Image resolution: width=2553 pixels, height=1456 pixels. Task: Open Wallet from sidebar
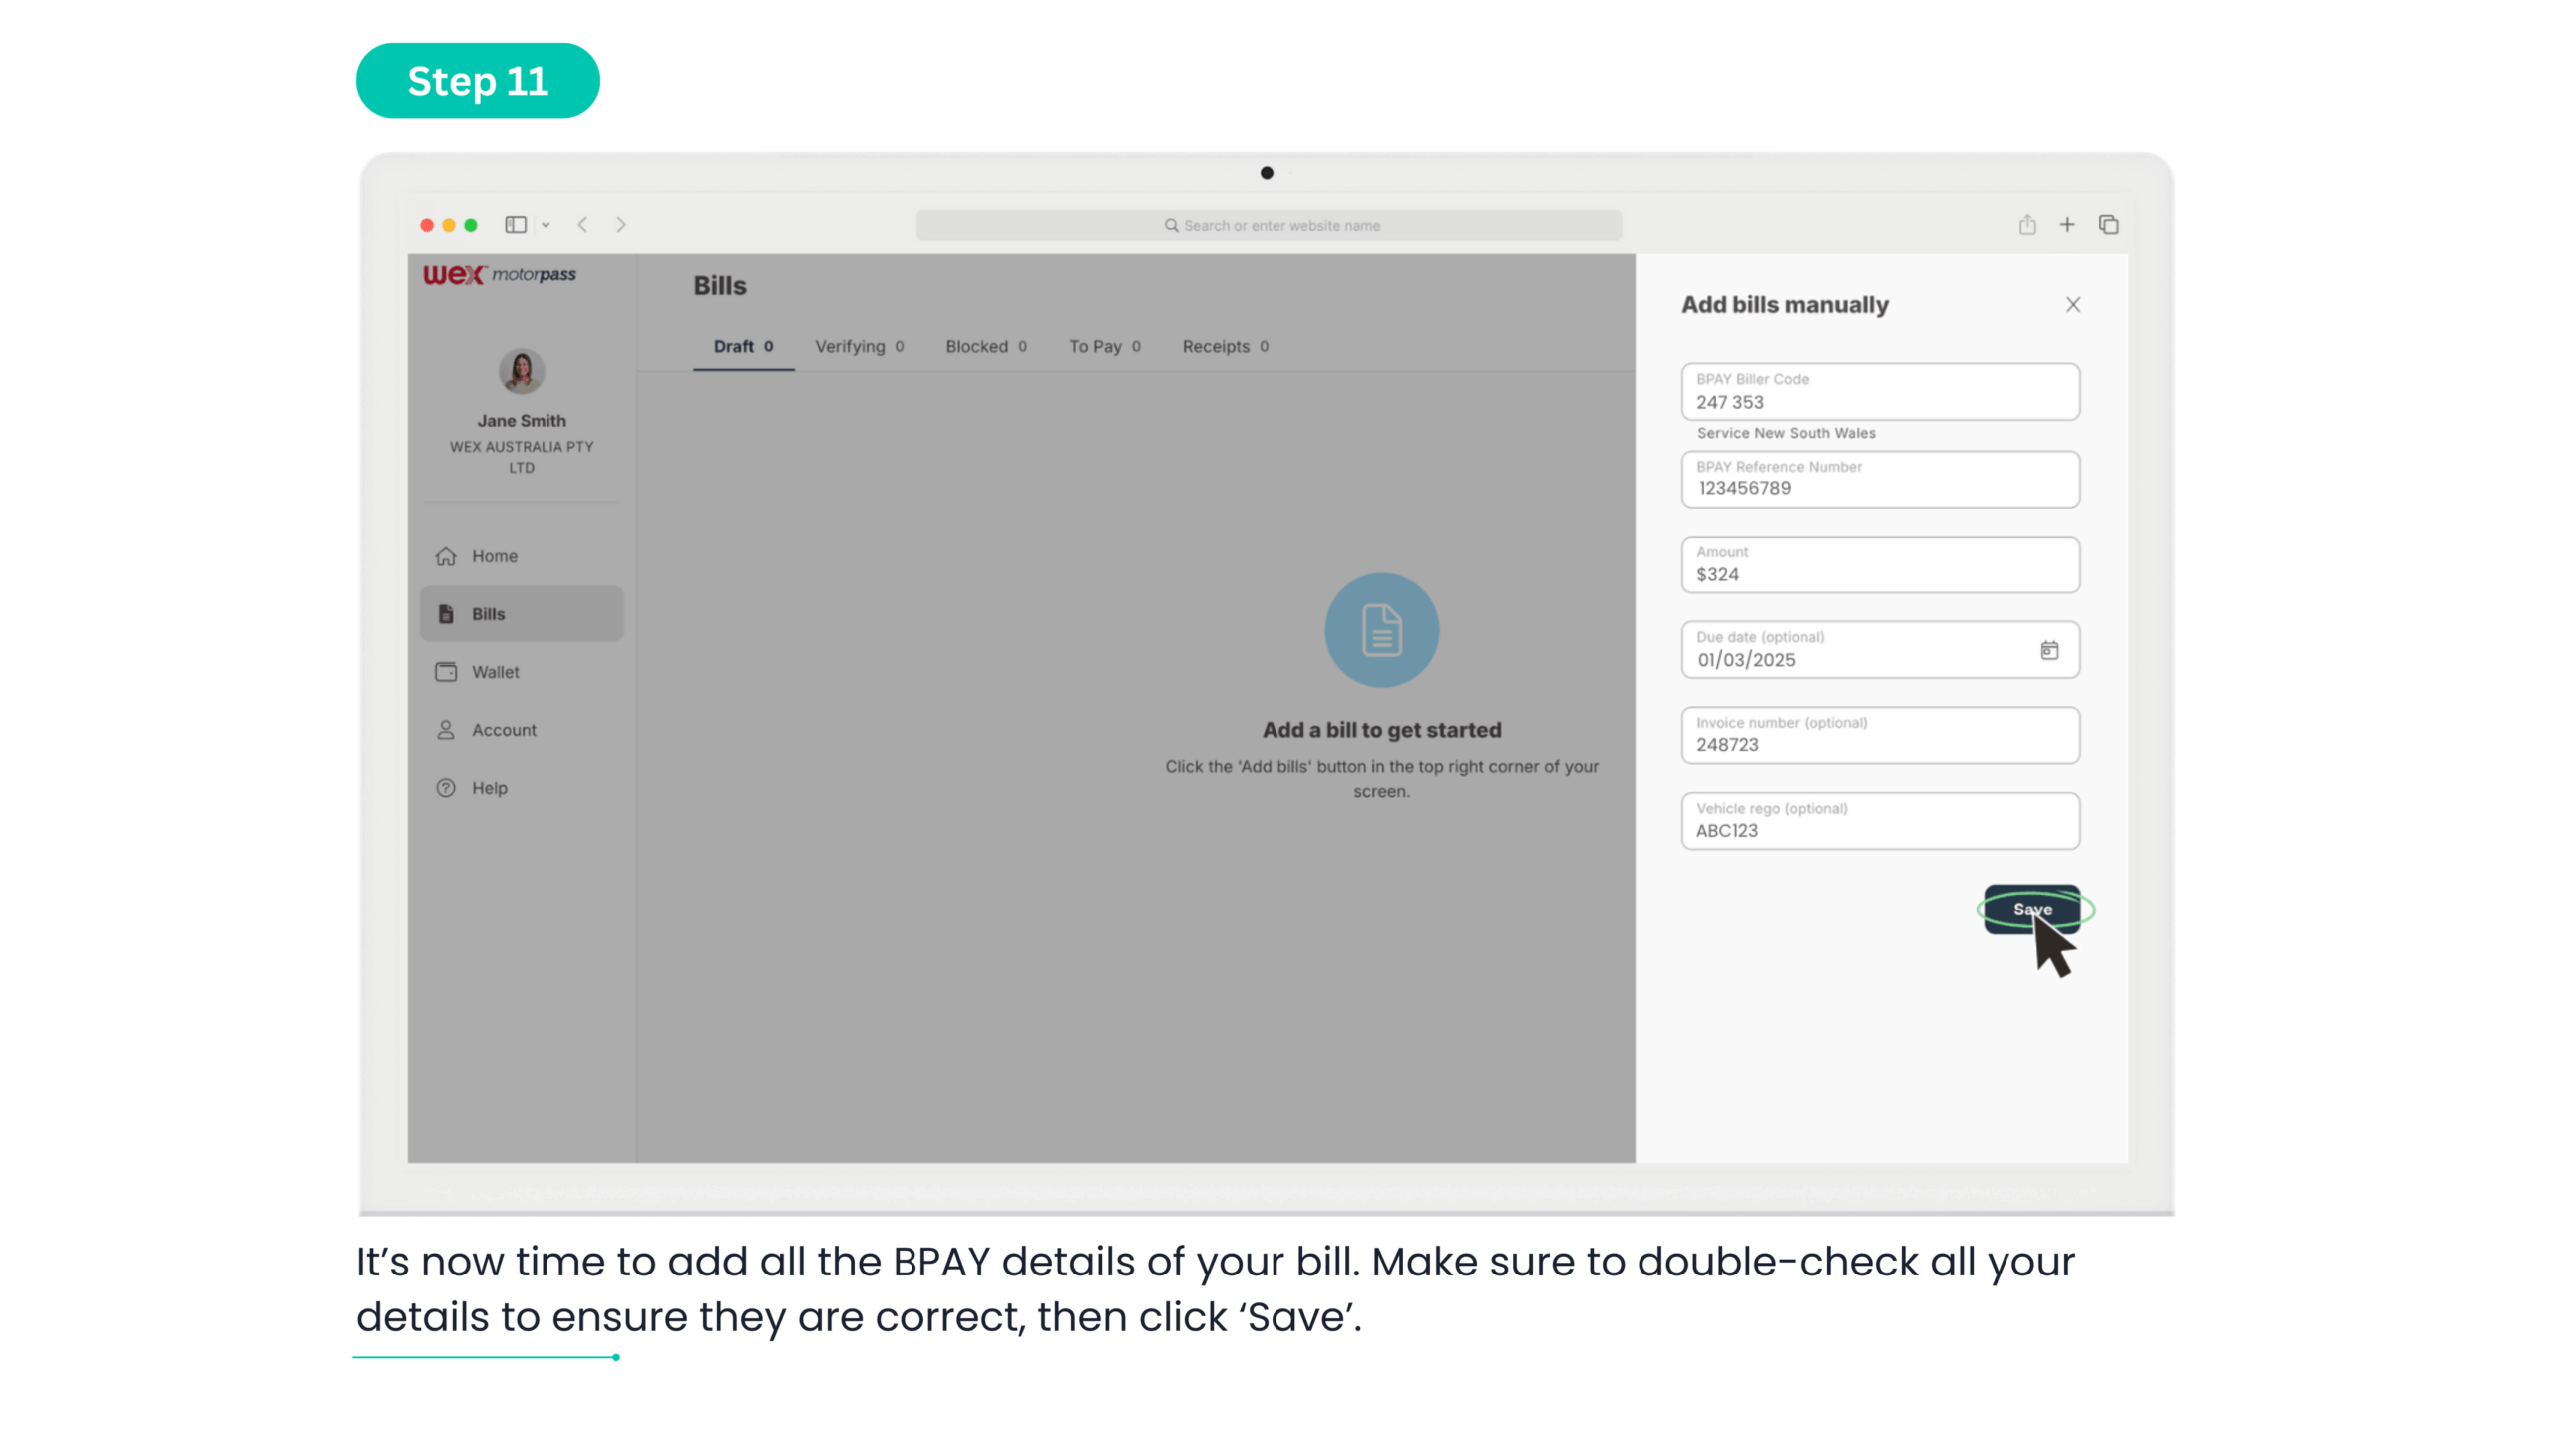[x=494, y=672]
